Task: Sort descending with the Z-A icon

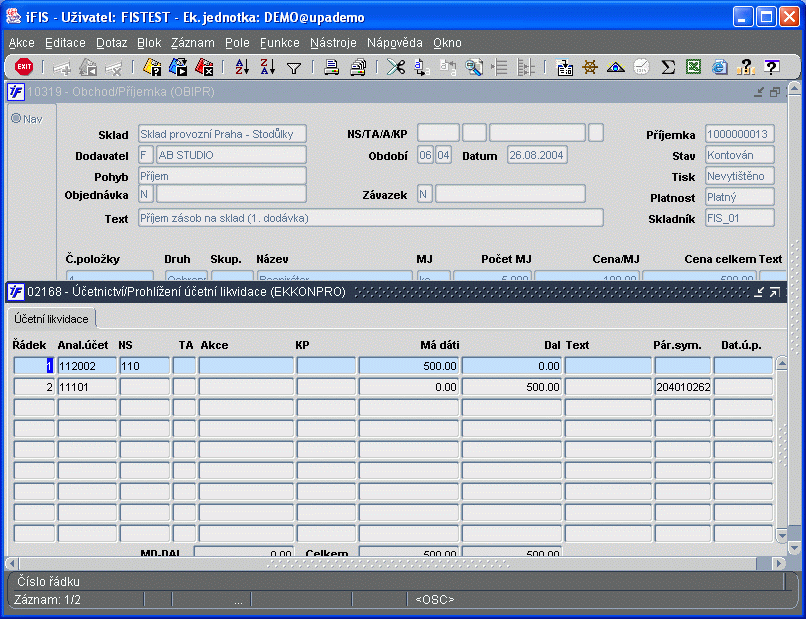Action: tap(268, 67)
